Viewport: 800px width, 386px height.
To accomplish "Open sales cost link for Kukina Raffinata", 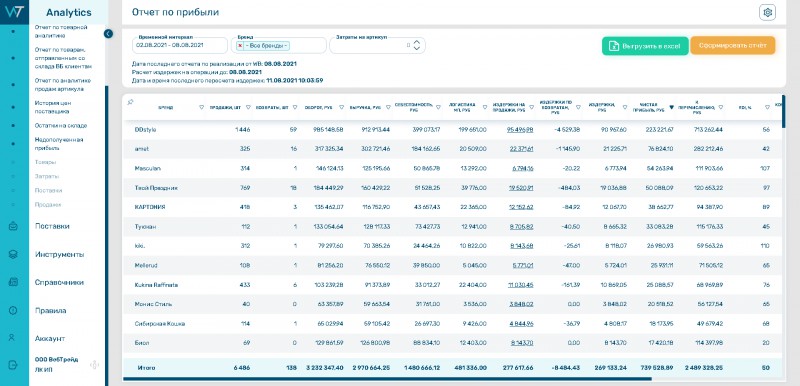I will [x=520, y=285].
